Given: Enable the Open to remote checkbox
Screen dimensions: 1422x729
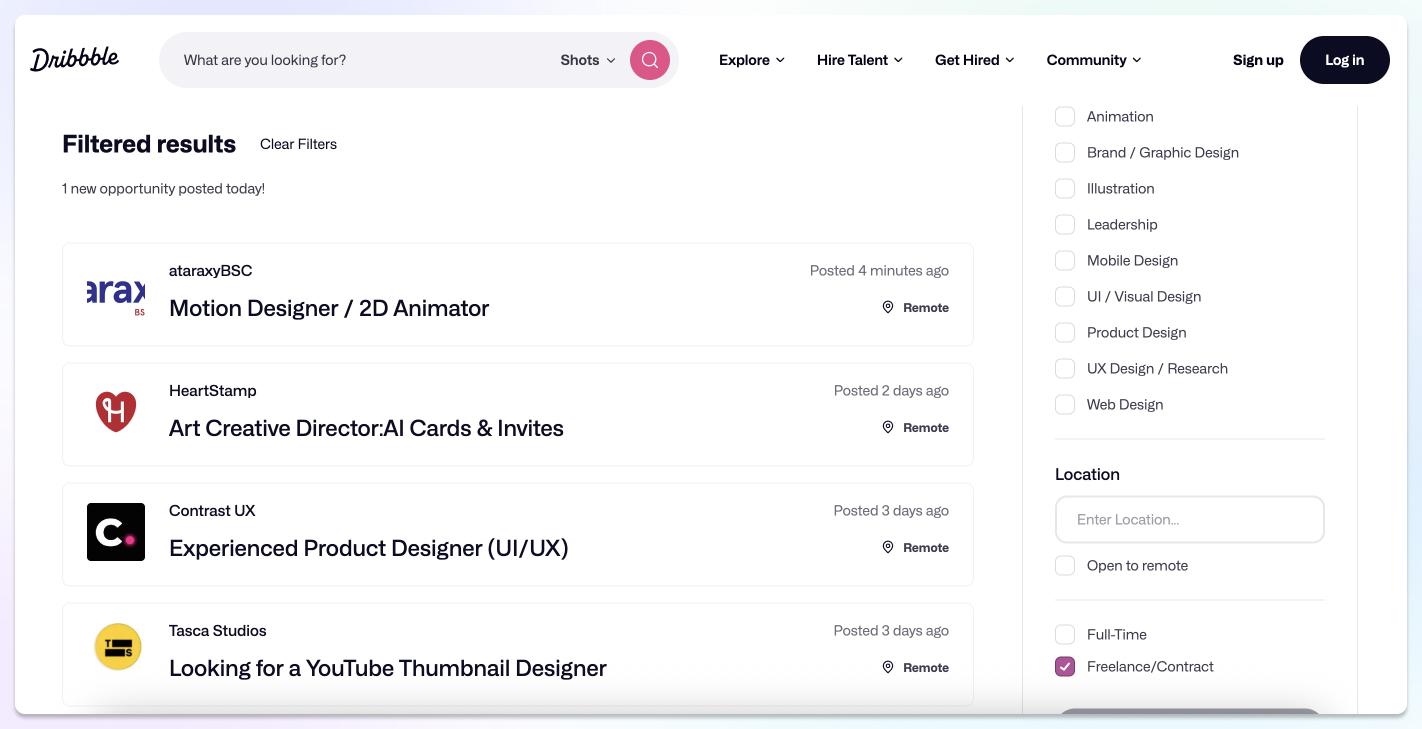Looking at the screenshot, I should (1065, 566).
